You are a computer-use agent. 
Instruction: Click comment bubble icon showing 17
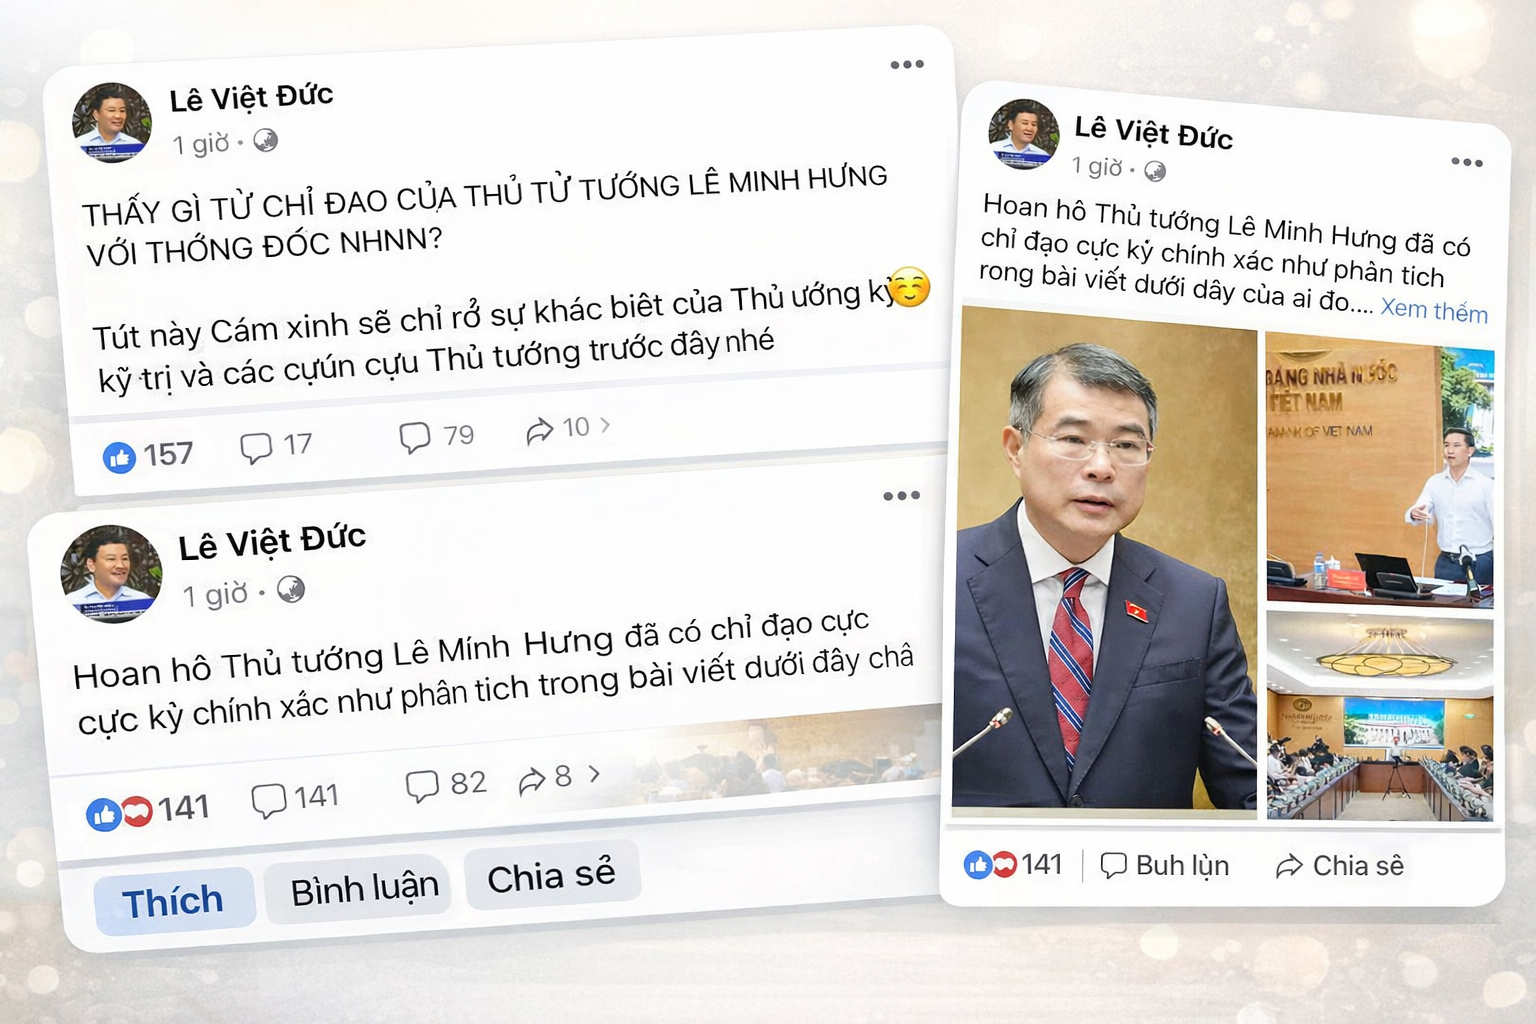256,448
